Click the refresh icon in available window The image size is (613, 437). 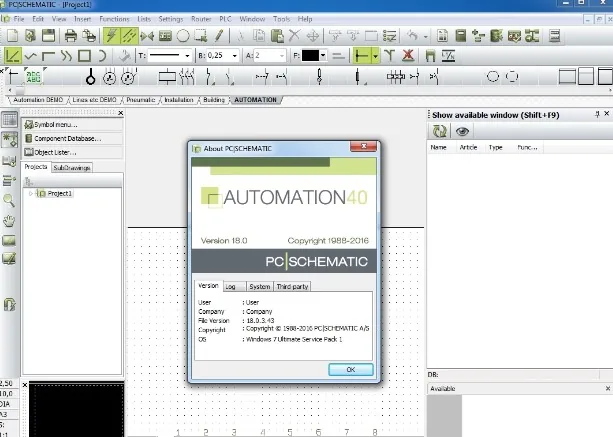(439, 131)
